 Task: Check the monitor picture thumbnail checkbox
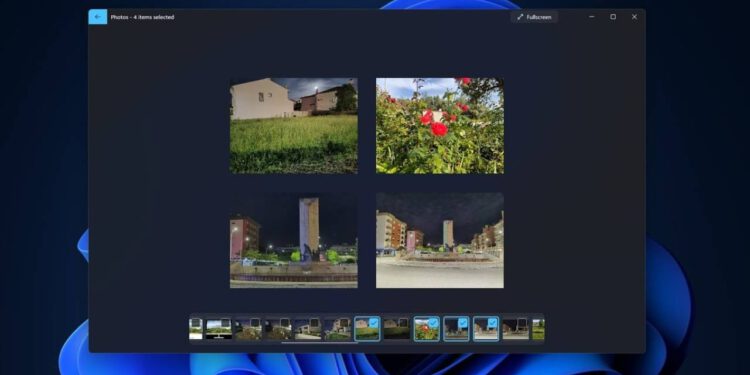[225, 323]
